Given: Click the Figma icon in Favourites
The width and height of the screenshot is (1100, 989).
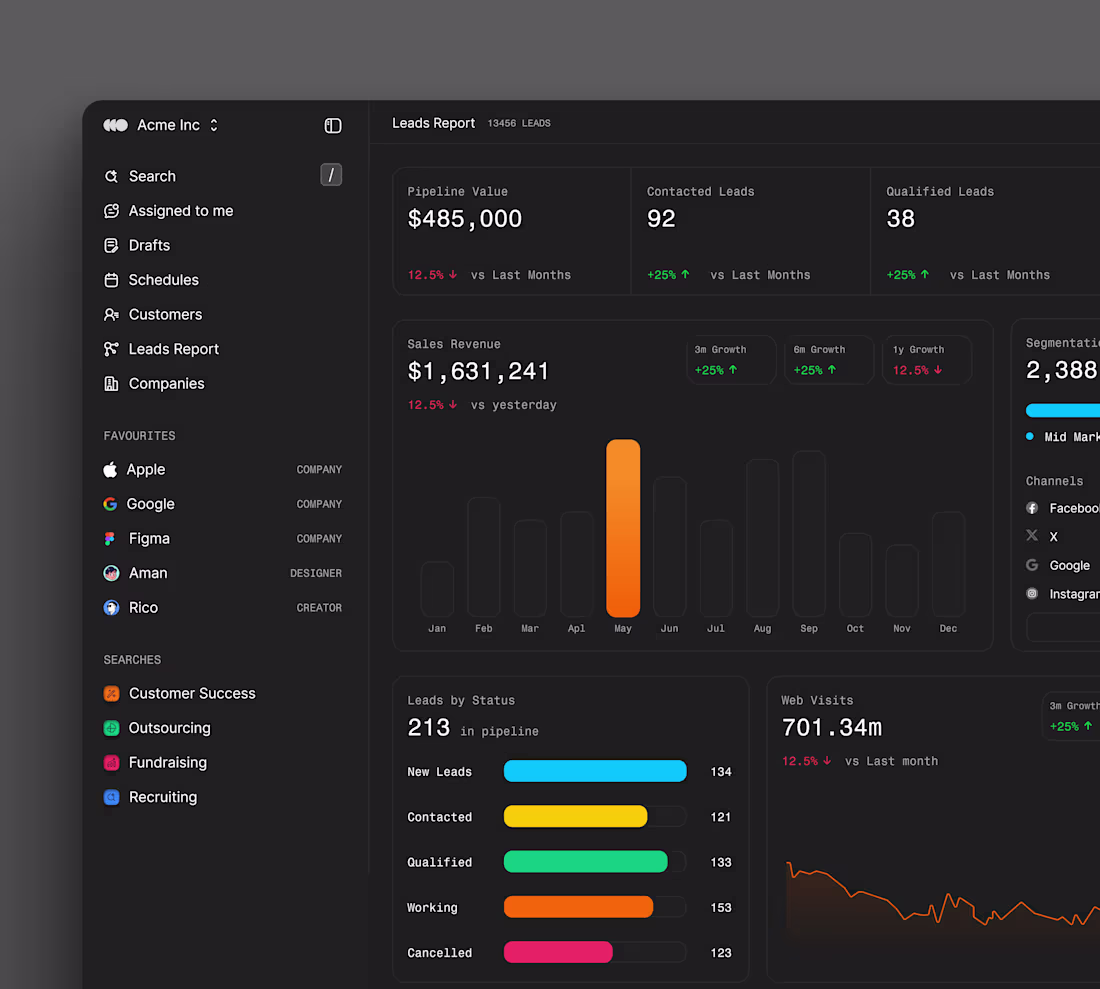Looking at the screenshot, I should (x=110, y=538).
